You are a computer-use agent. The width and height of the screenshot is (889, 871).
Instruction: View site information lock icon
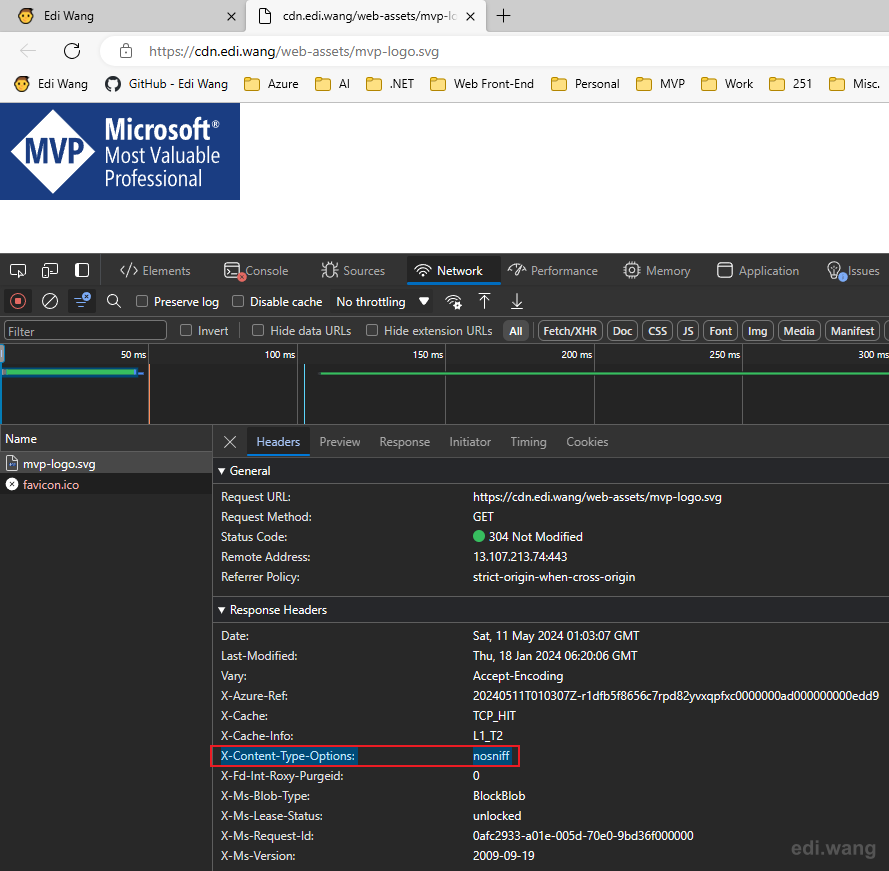[126, 51]
